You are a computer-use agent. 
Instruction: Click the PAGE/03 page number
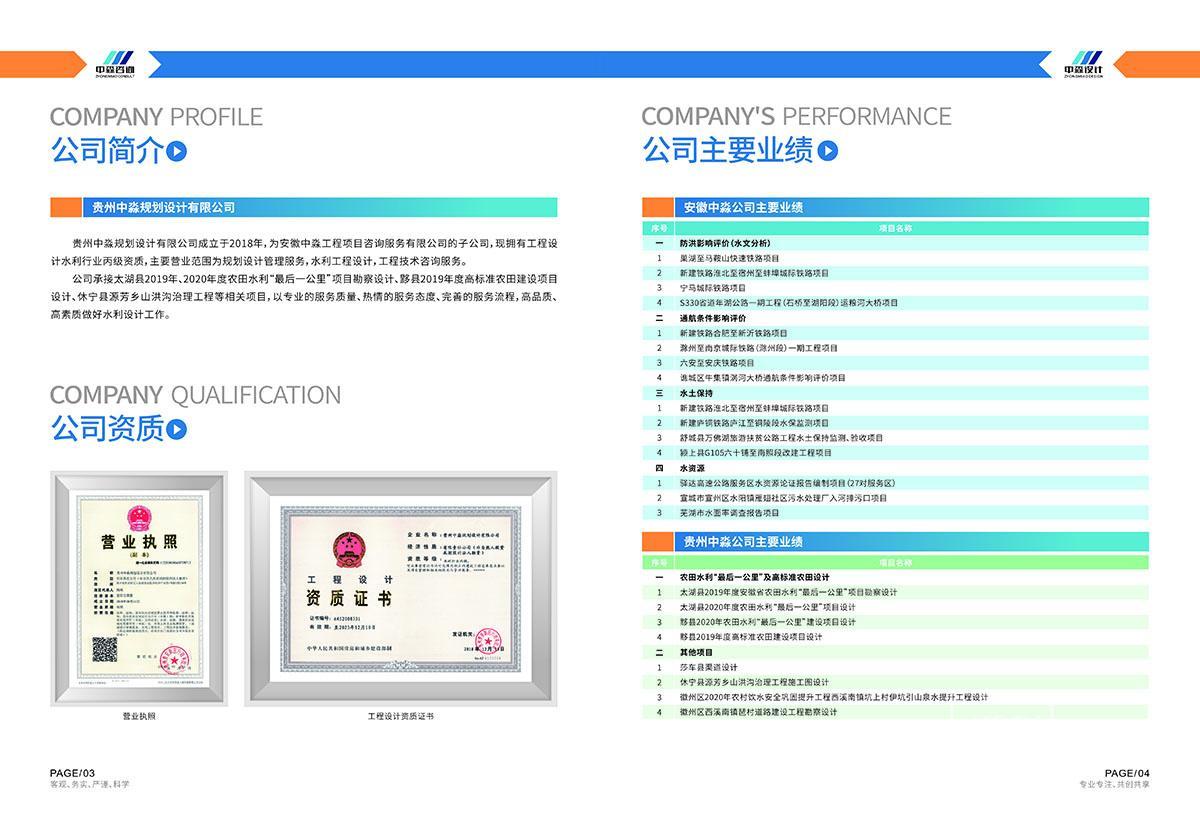click(x=72, y=773)
